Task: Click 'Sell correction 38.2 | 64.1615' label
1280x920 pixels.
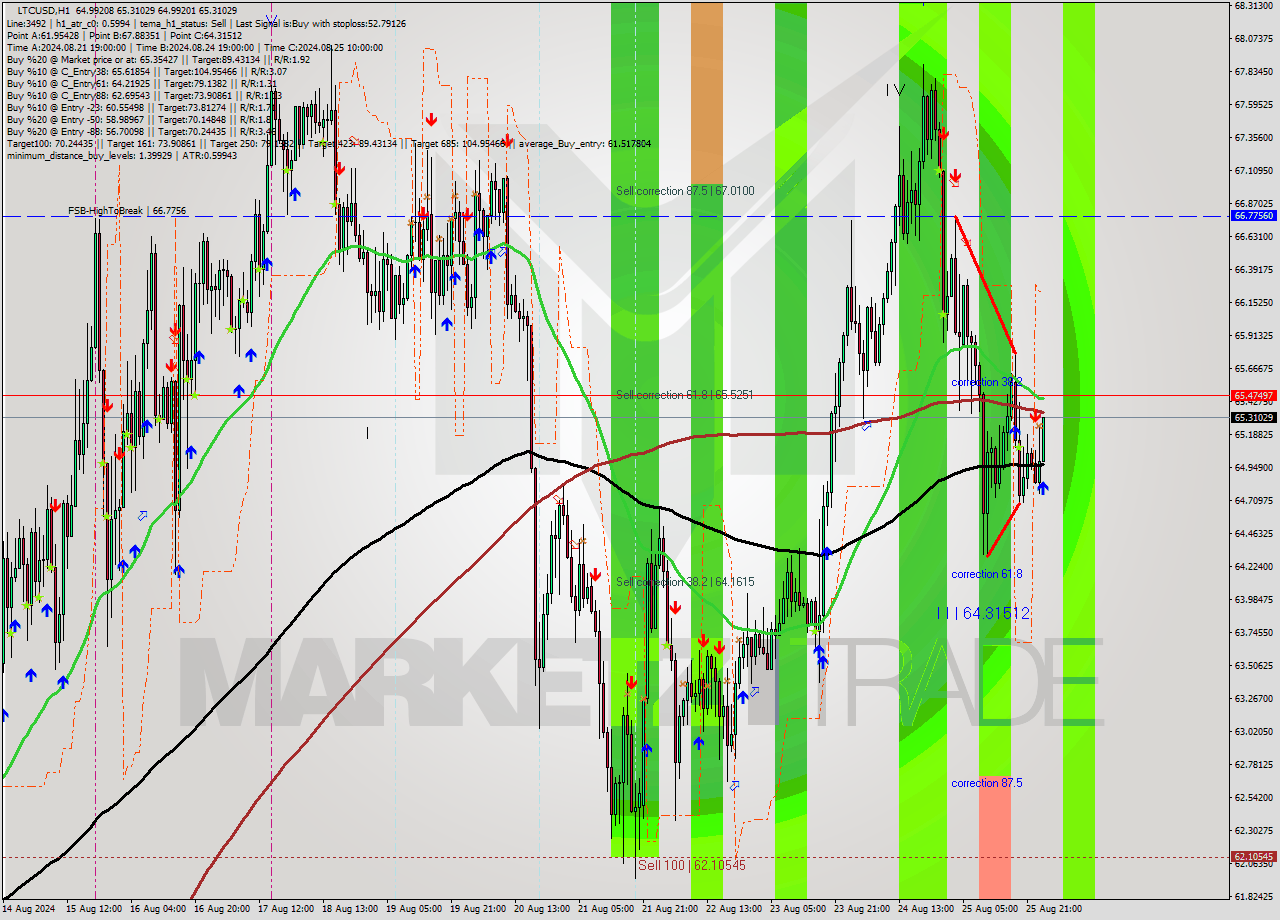Action: click(685, 582)
